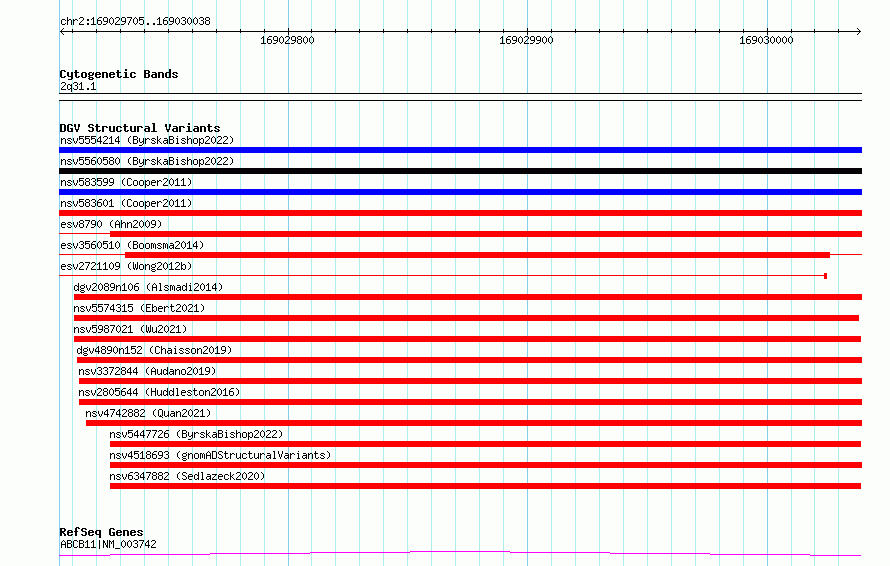Click the left arrowhead of the coordinate ruler

[63, 32]
